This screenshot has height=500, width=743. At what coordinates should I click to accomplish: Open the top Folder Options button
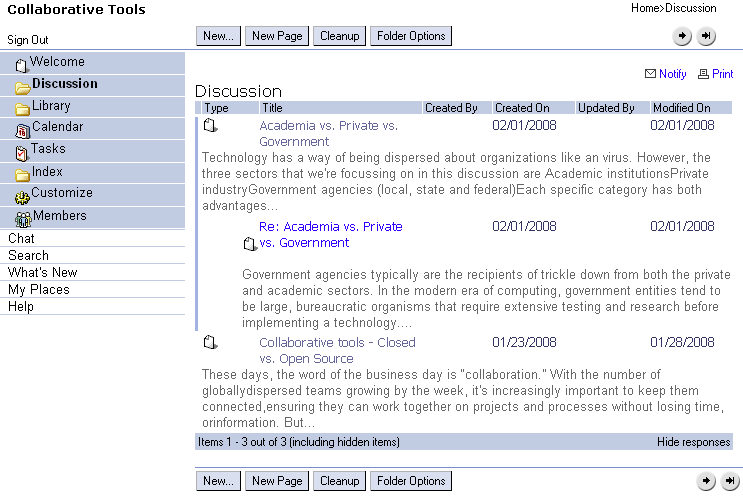[411, 36]
